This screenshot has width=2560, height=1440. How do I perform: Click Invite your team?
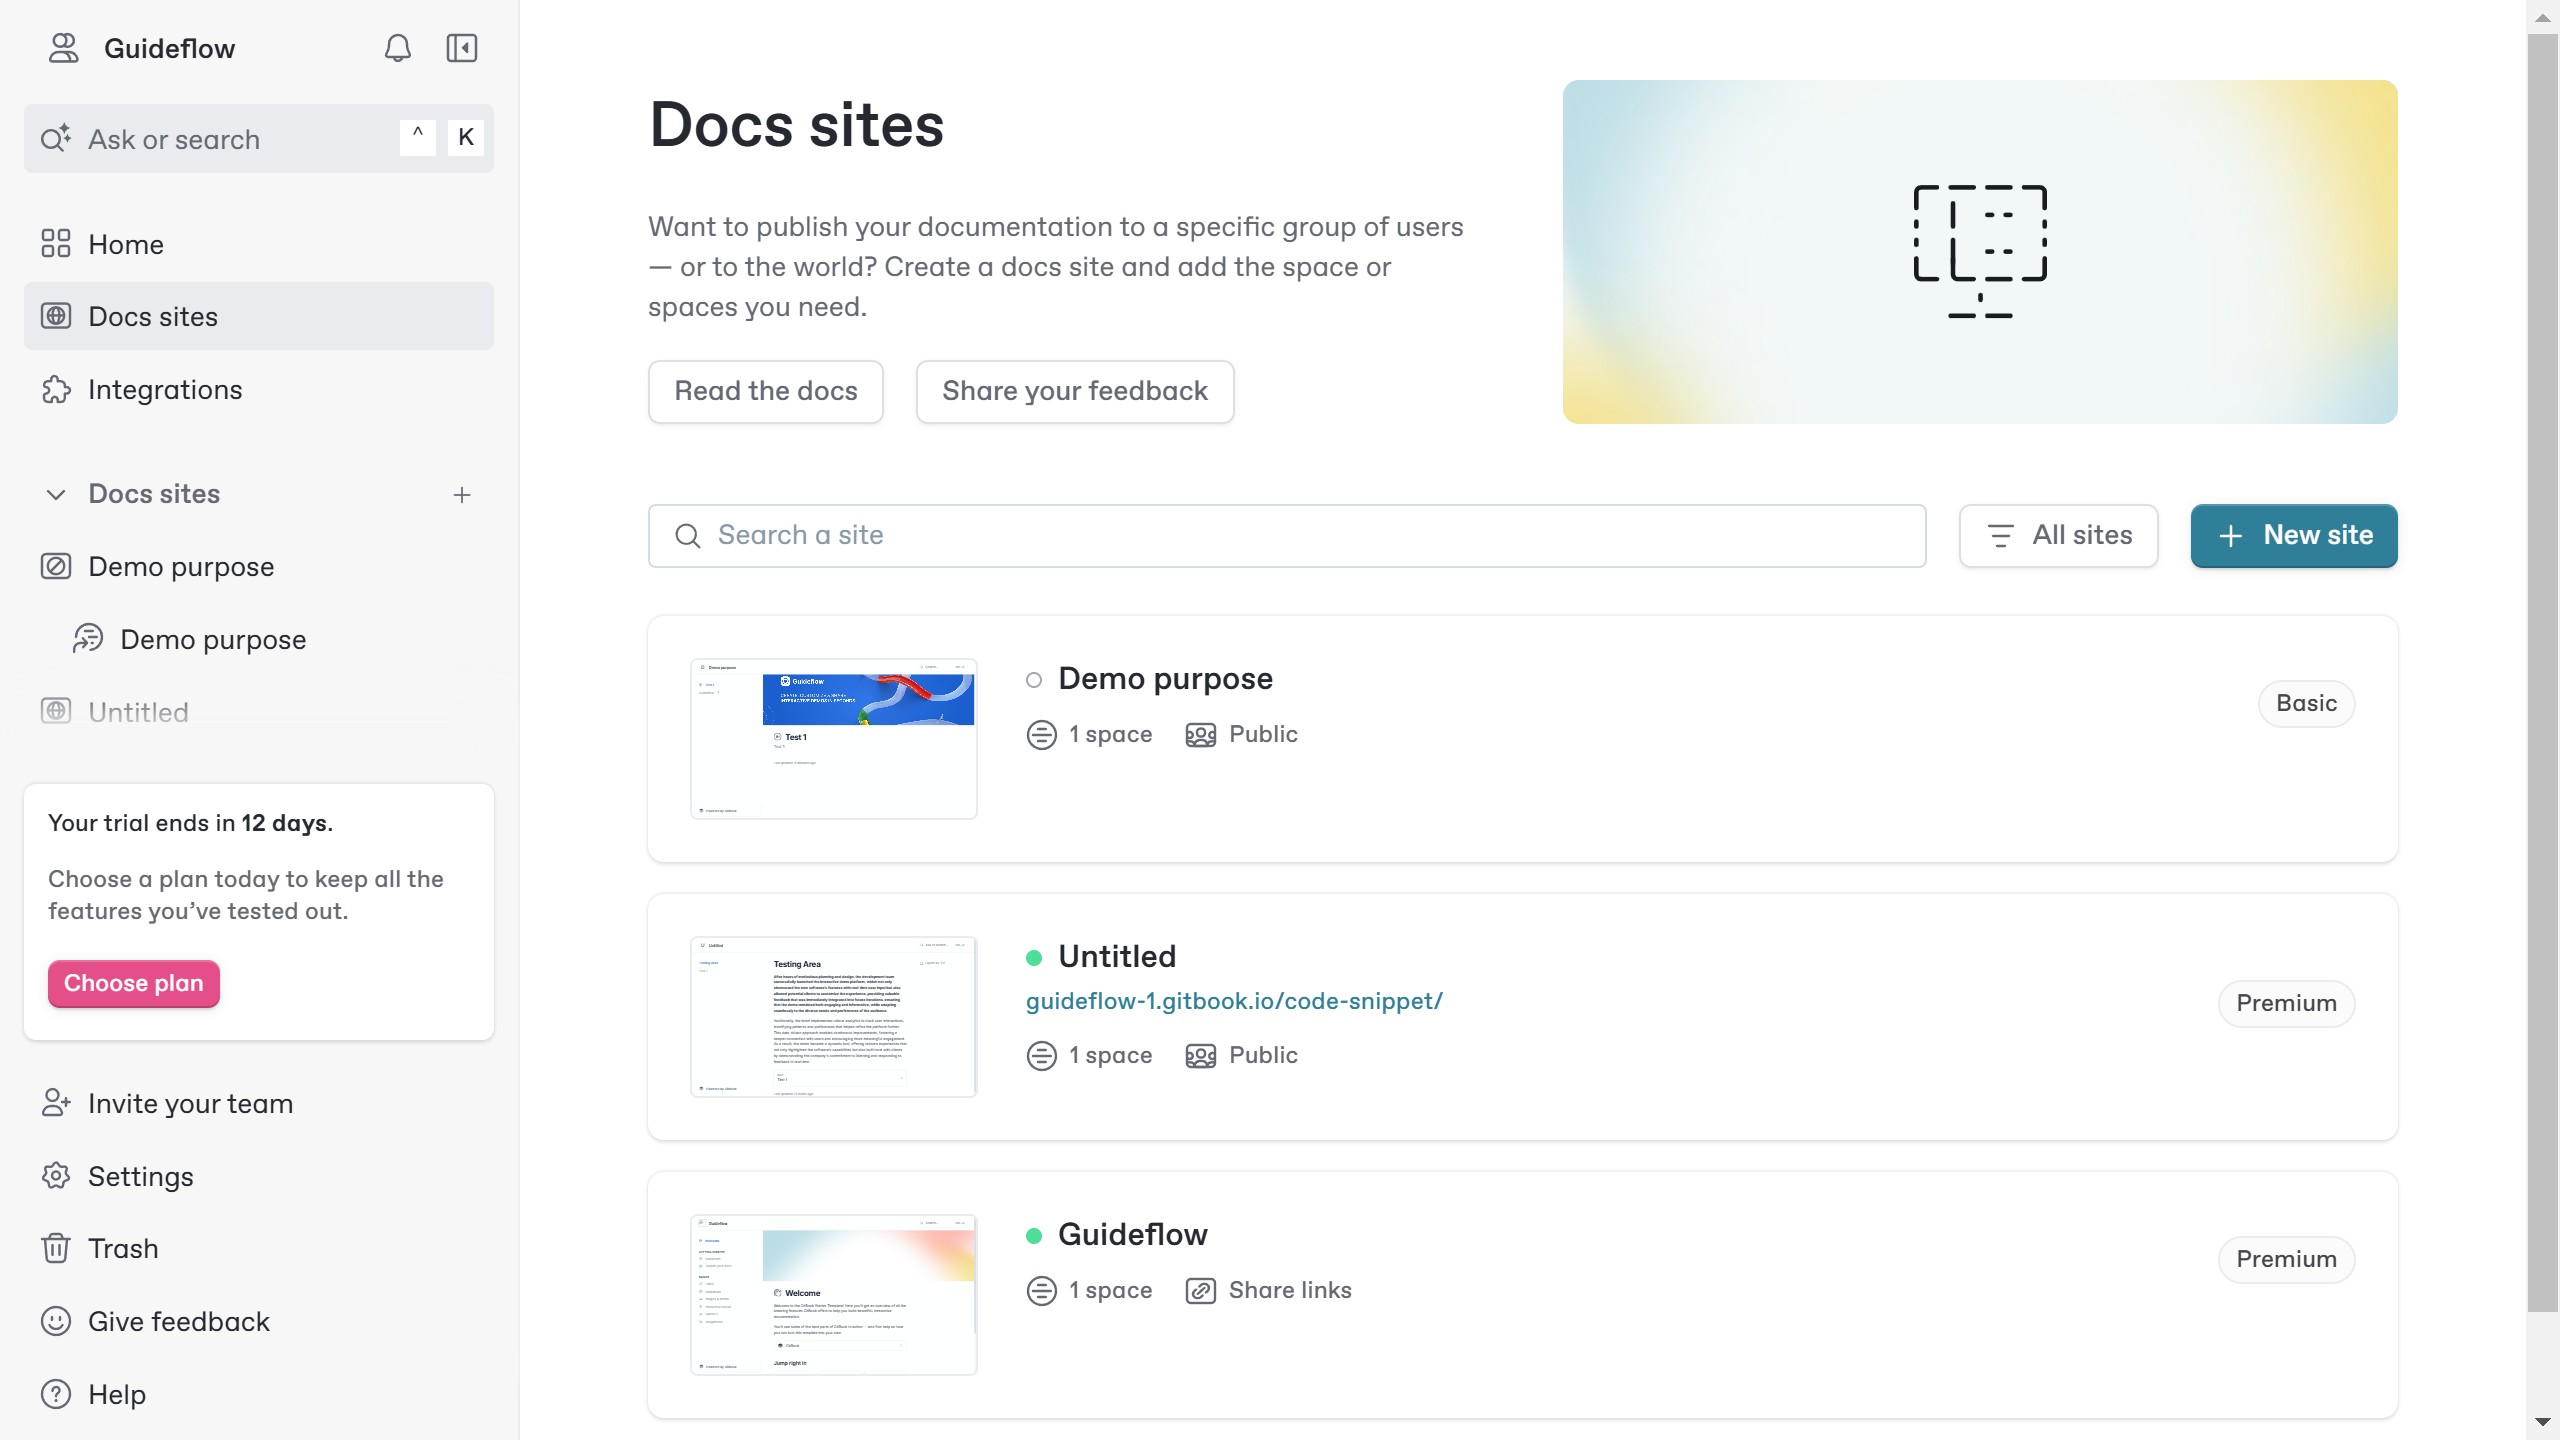(258, 1103)
